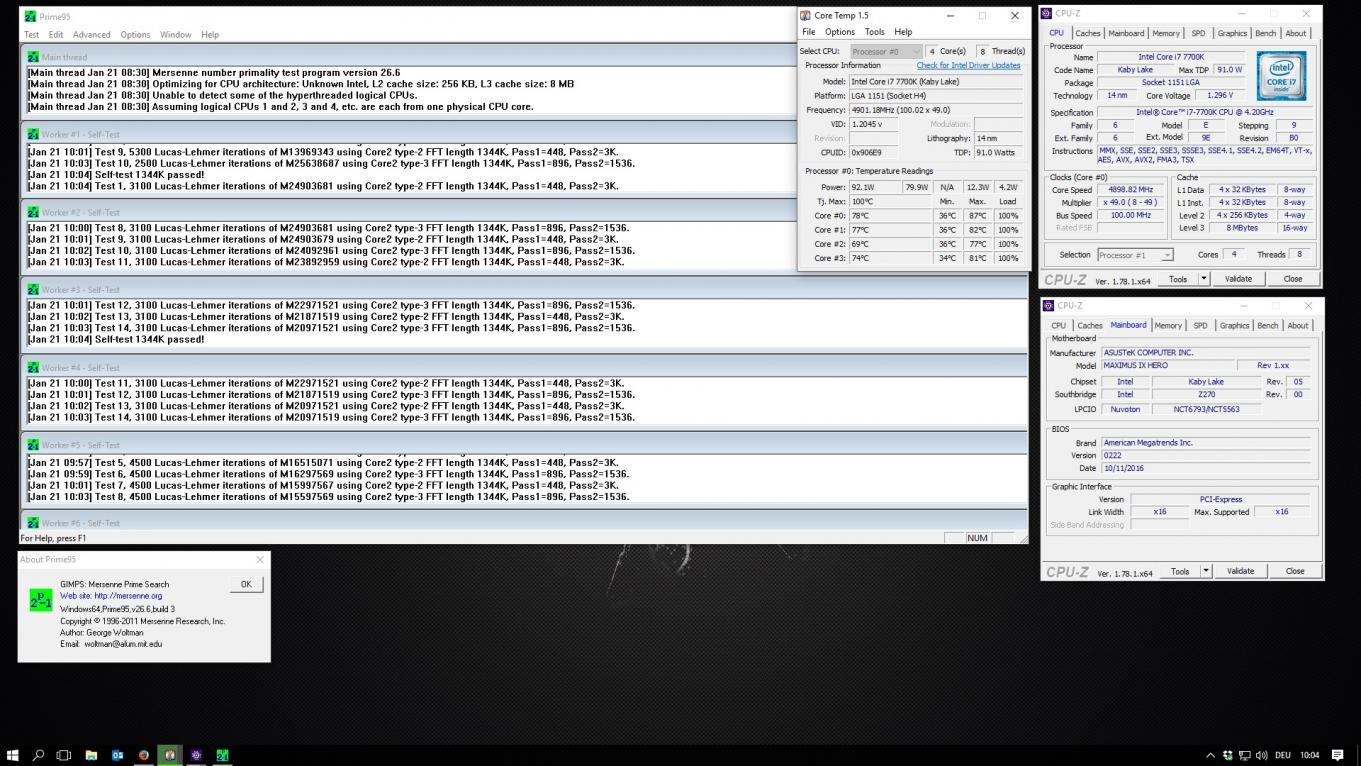Open the Window menu in Prime95

pyautogui.click(x=175, y=34)
